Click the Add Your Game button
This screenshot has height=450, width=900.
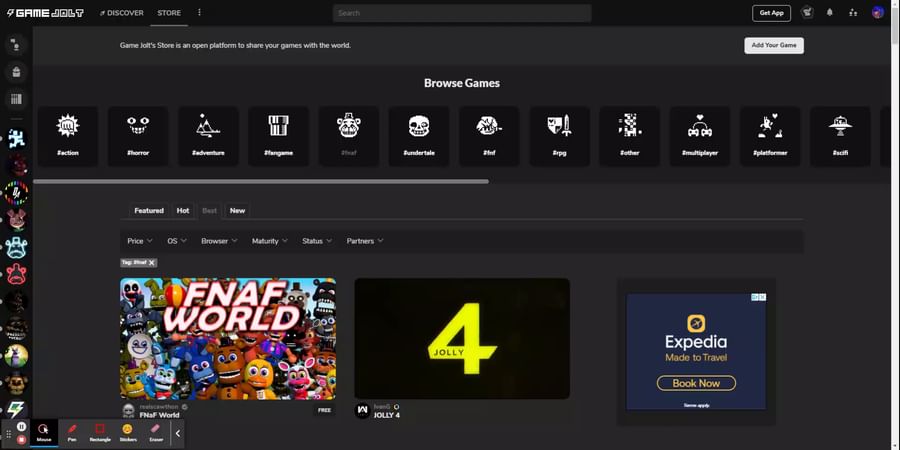774,45
